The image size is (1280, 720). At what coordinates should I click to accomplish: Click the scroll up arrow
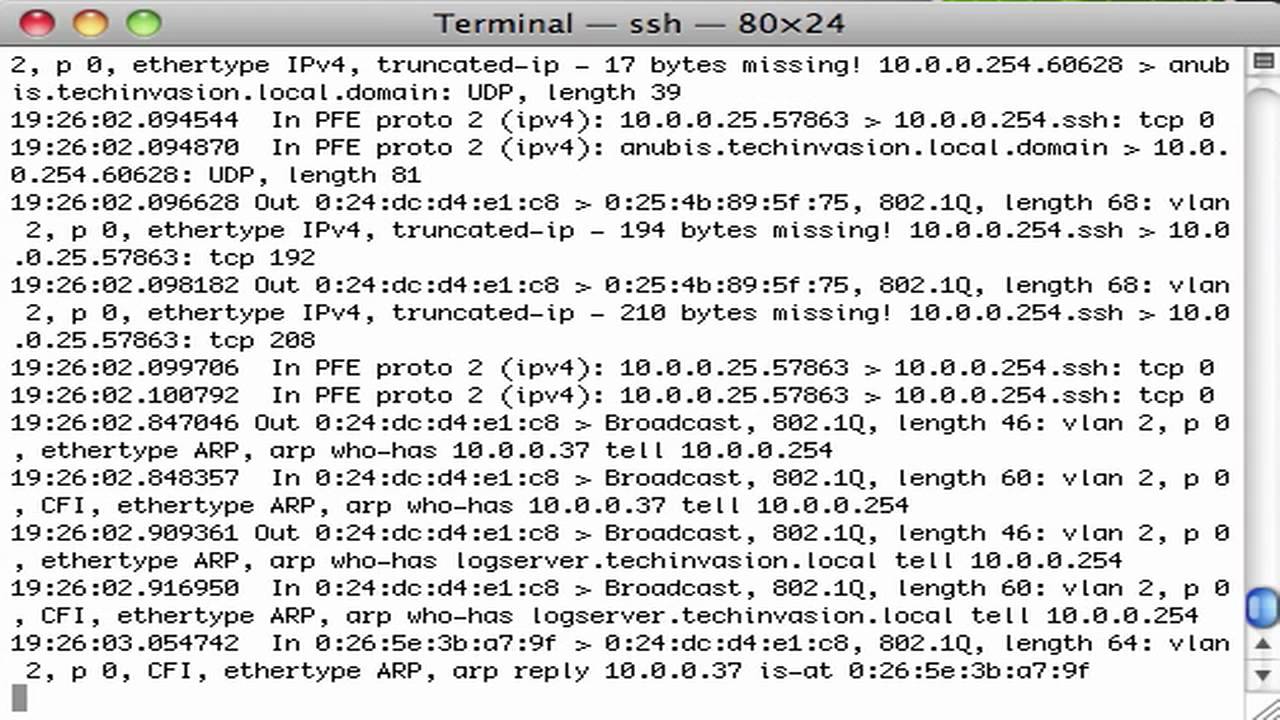1262,647
